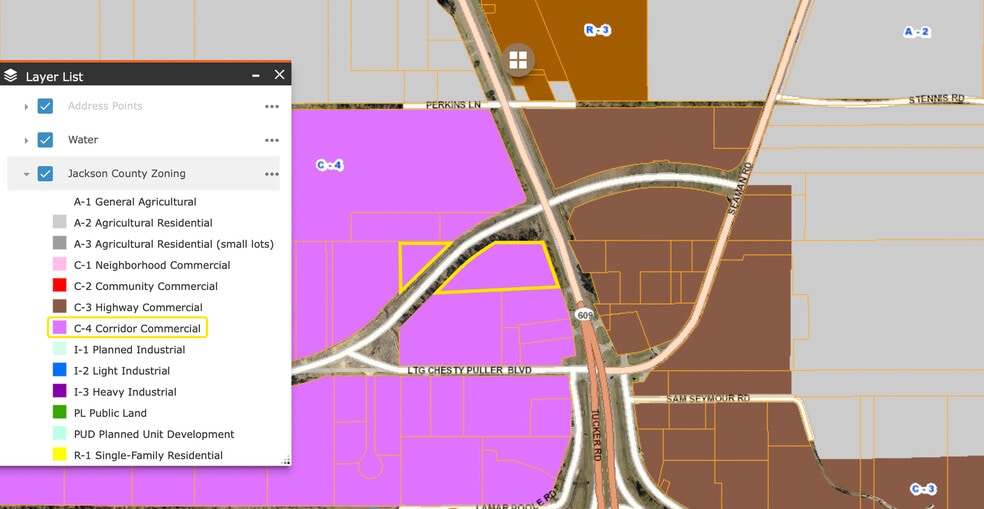984x509 pixels.
Task: Minimize the Layer List panel
Action: pyautogui.click(x=256, y=75)
